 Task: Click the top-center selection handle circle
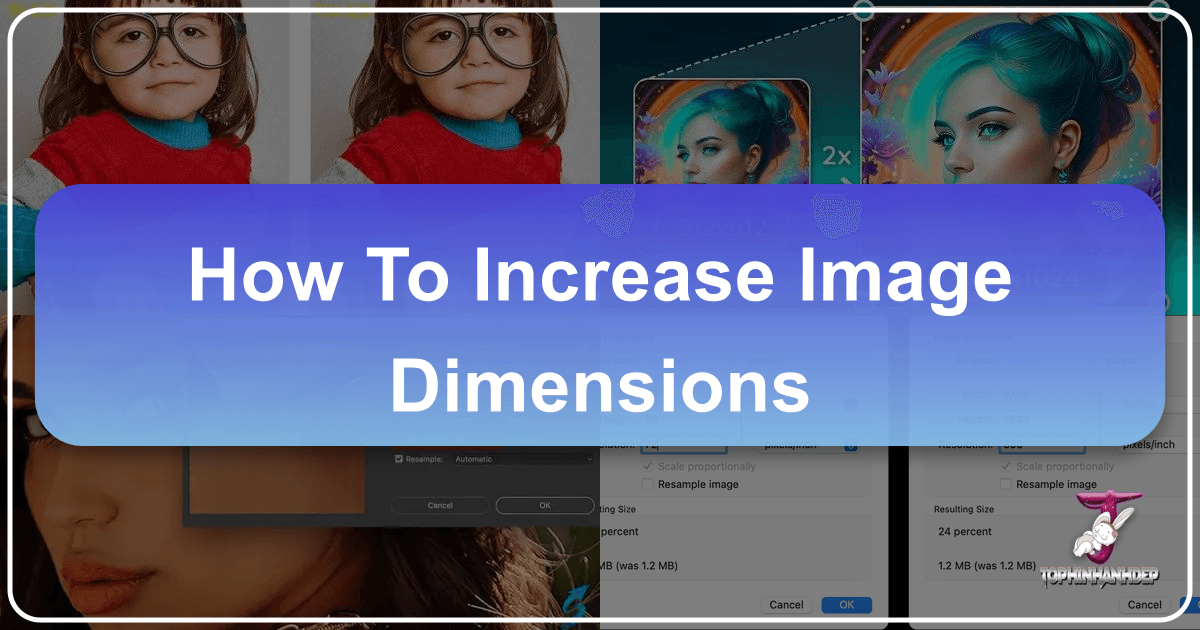(862, 10)
